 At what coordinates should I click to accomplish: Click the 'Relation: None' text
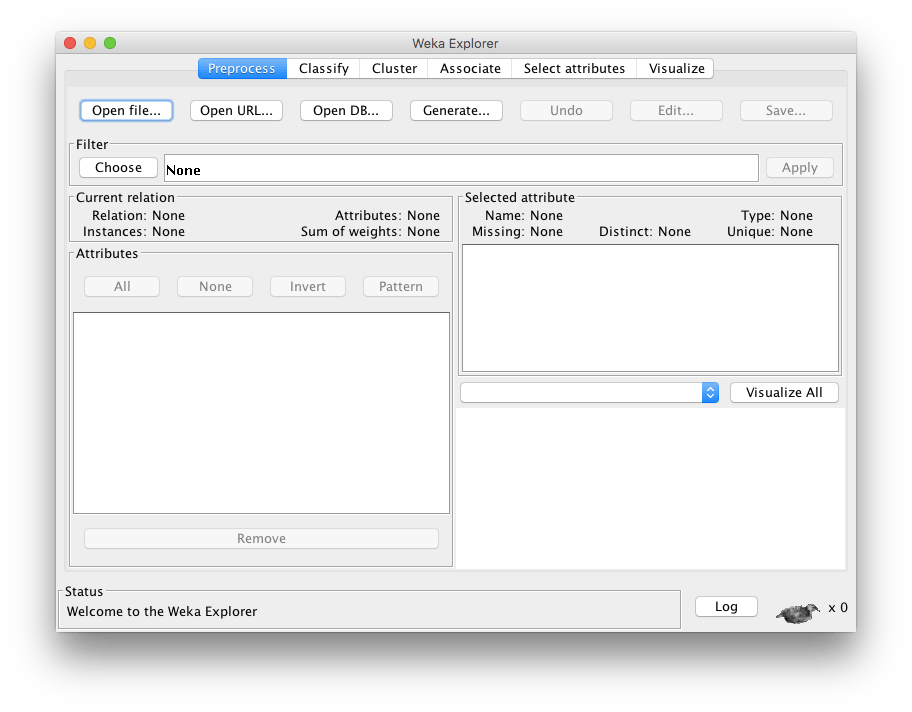coord(138,215)
